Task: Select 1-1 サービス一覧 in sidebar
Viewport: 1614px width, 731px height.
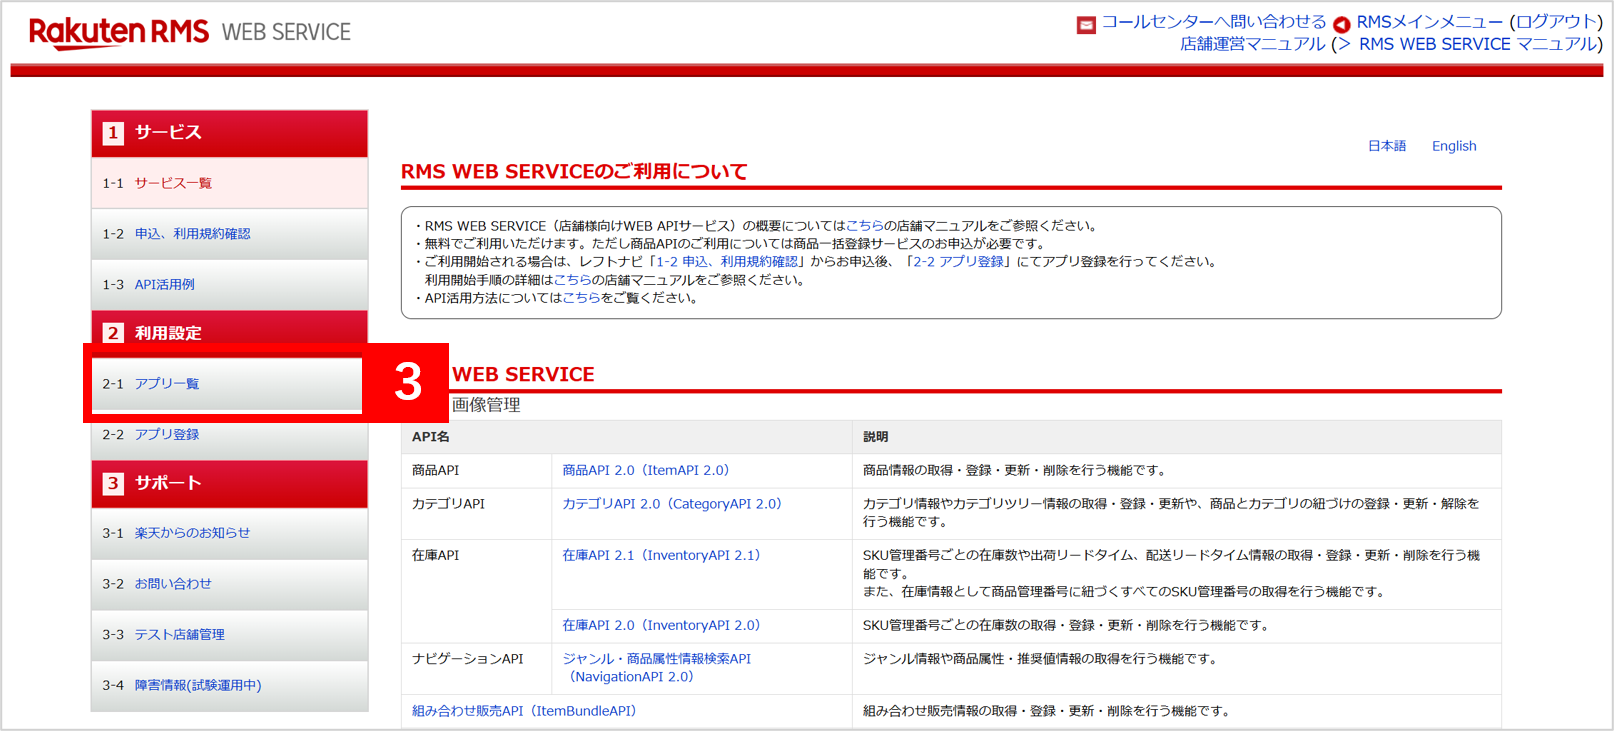Action: point(229,183)
